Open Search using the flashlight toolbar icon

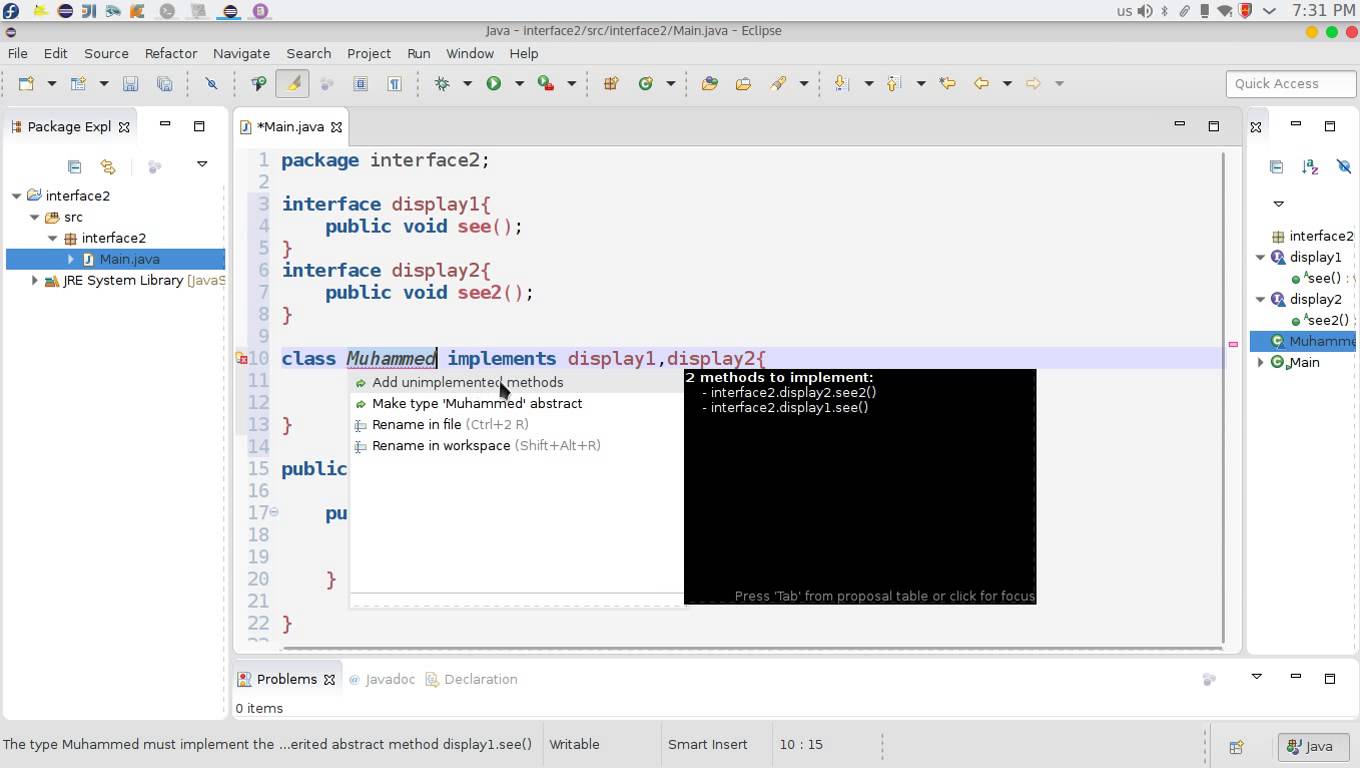[x=779, y=83]
